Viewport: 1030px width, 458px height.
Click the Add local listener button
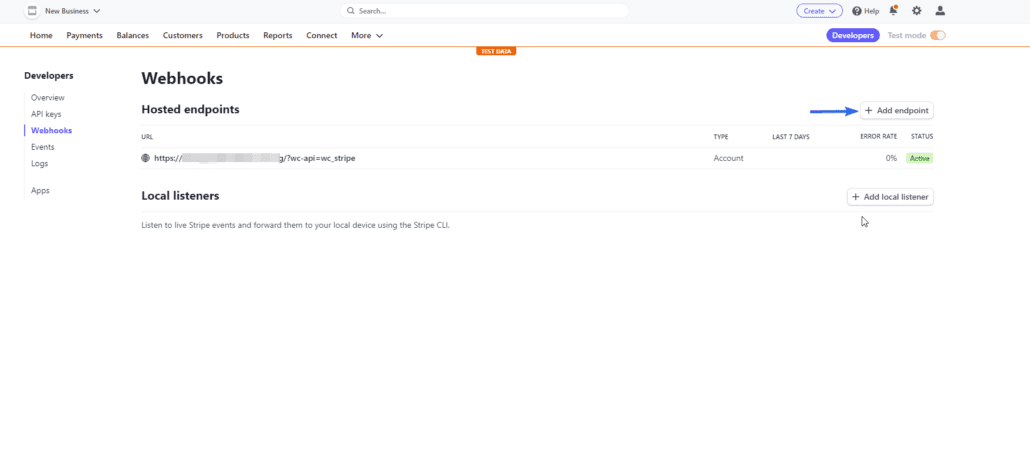click(x=890, y=197)
